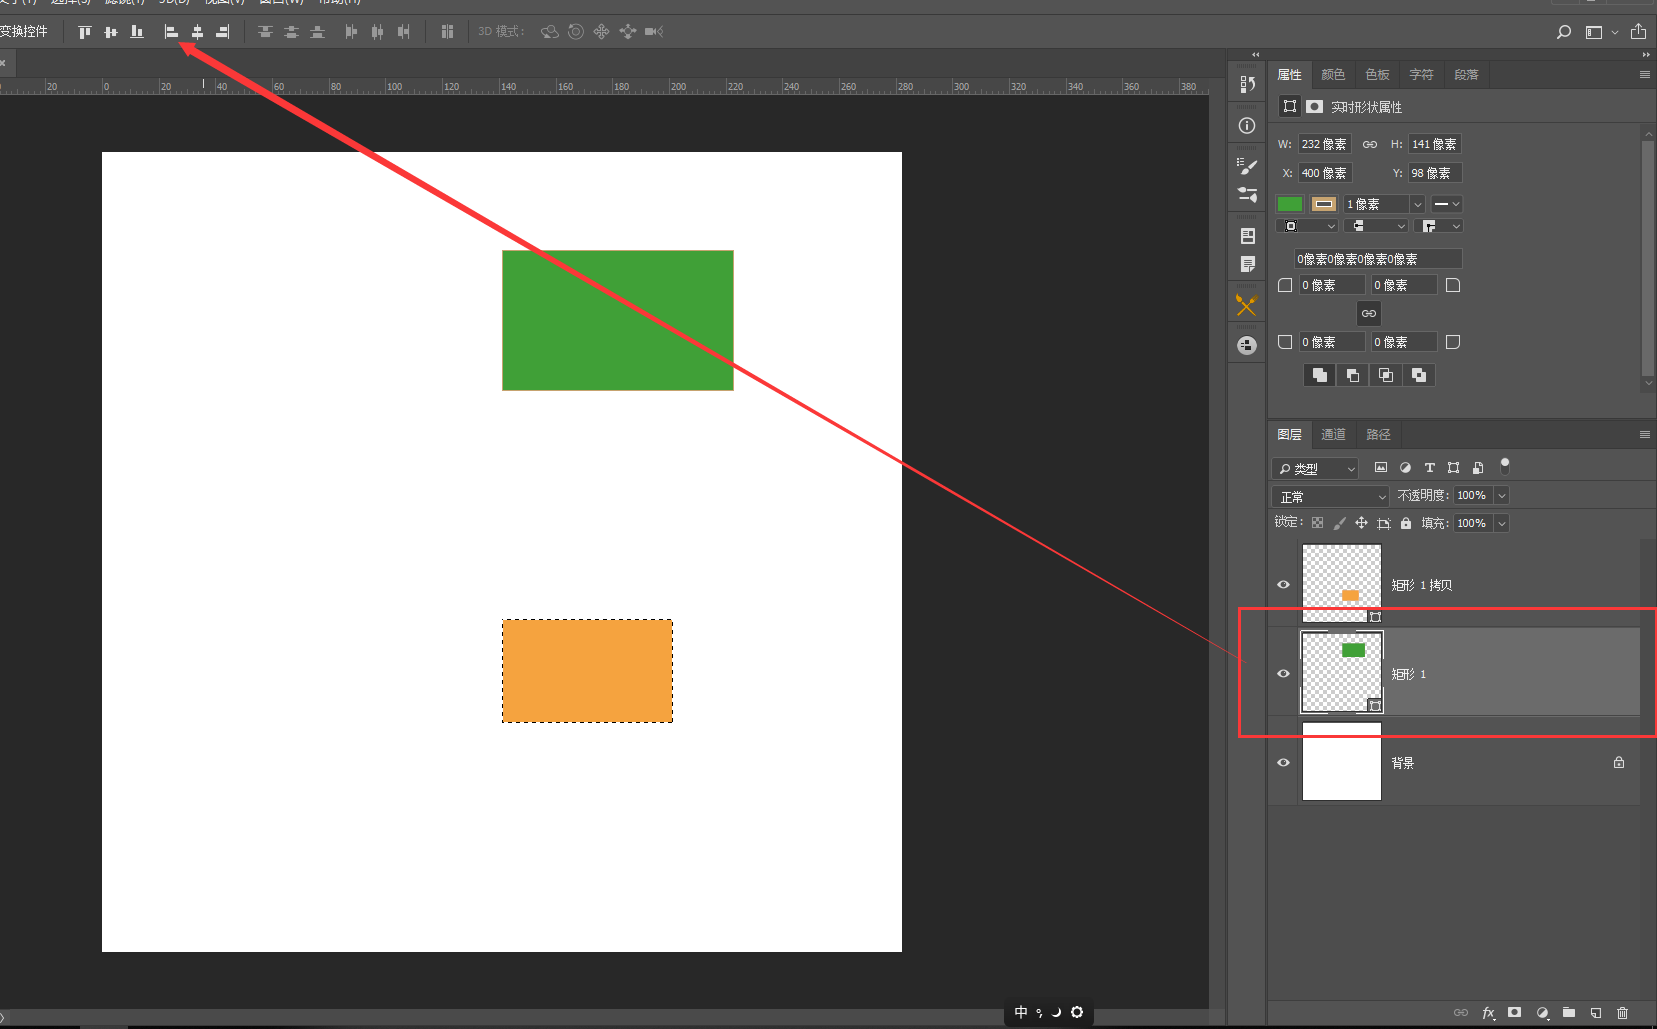Click Distribute bottom edges icon

tap(317, 32)
